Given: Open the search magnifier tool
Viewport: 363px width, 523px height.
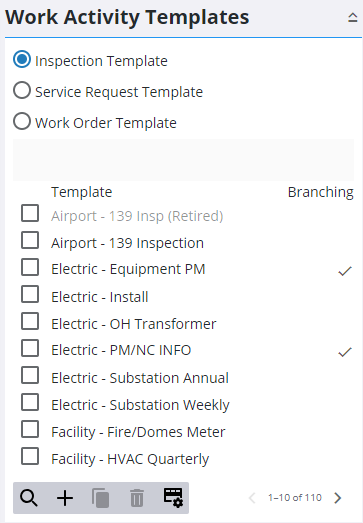Looking at the screenshot, I should (x=29, y=498).
